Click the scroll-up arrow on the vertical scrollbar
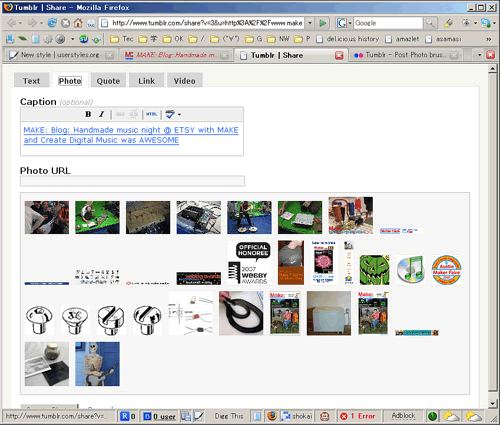This screenshot has width=500, height=425. pos(493,69)
